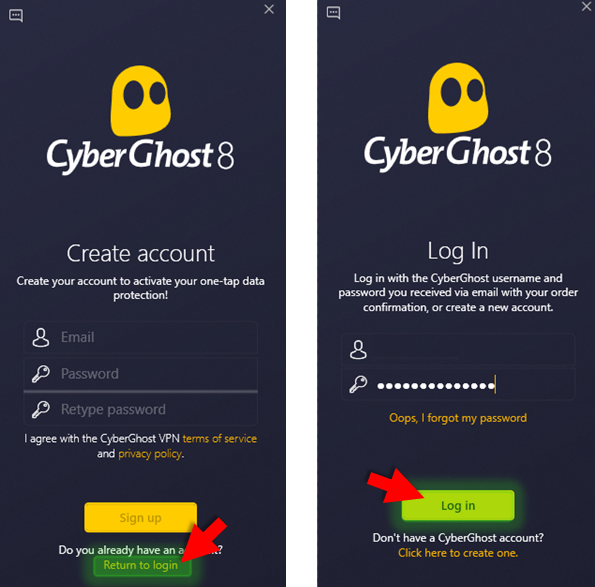
Task: Click the user icon in login username field
Action: click(358, 349)
